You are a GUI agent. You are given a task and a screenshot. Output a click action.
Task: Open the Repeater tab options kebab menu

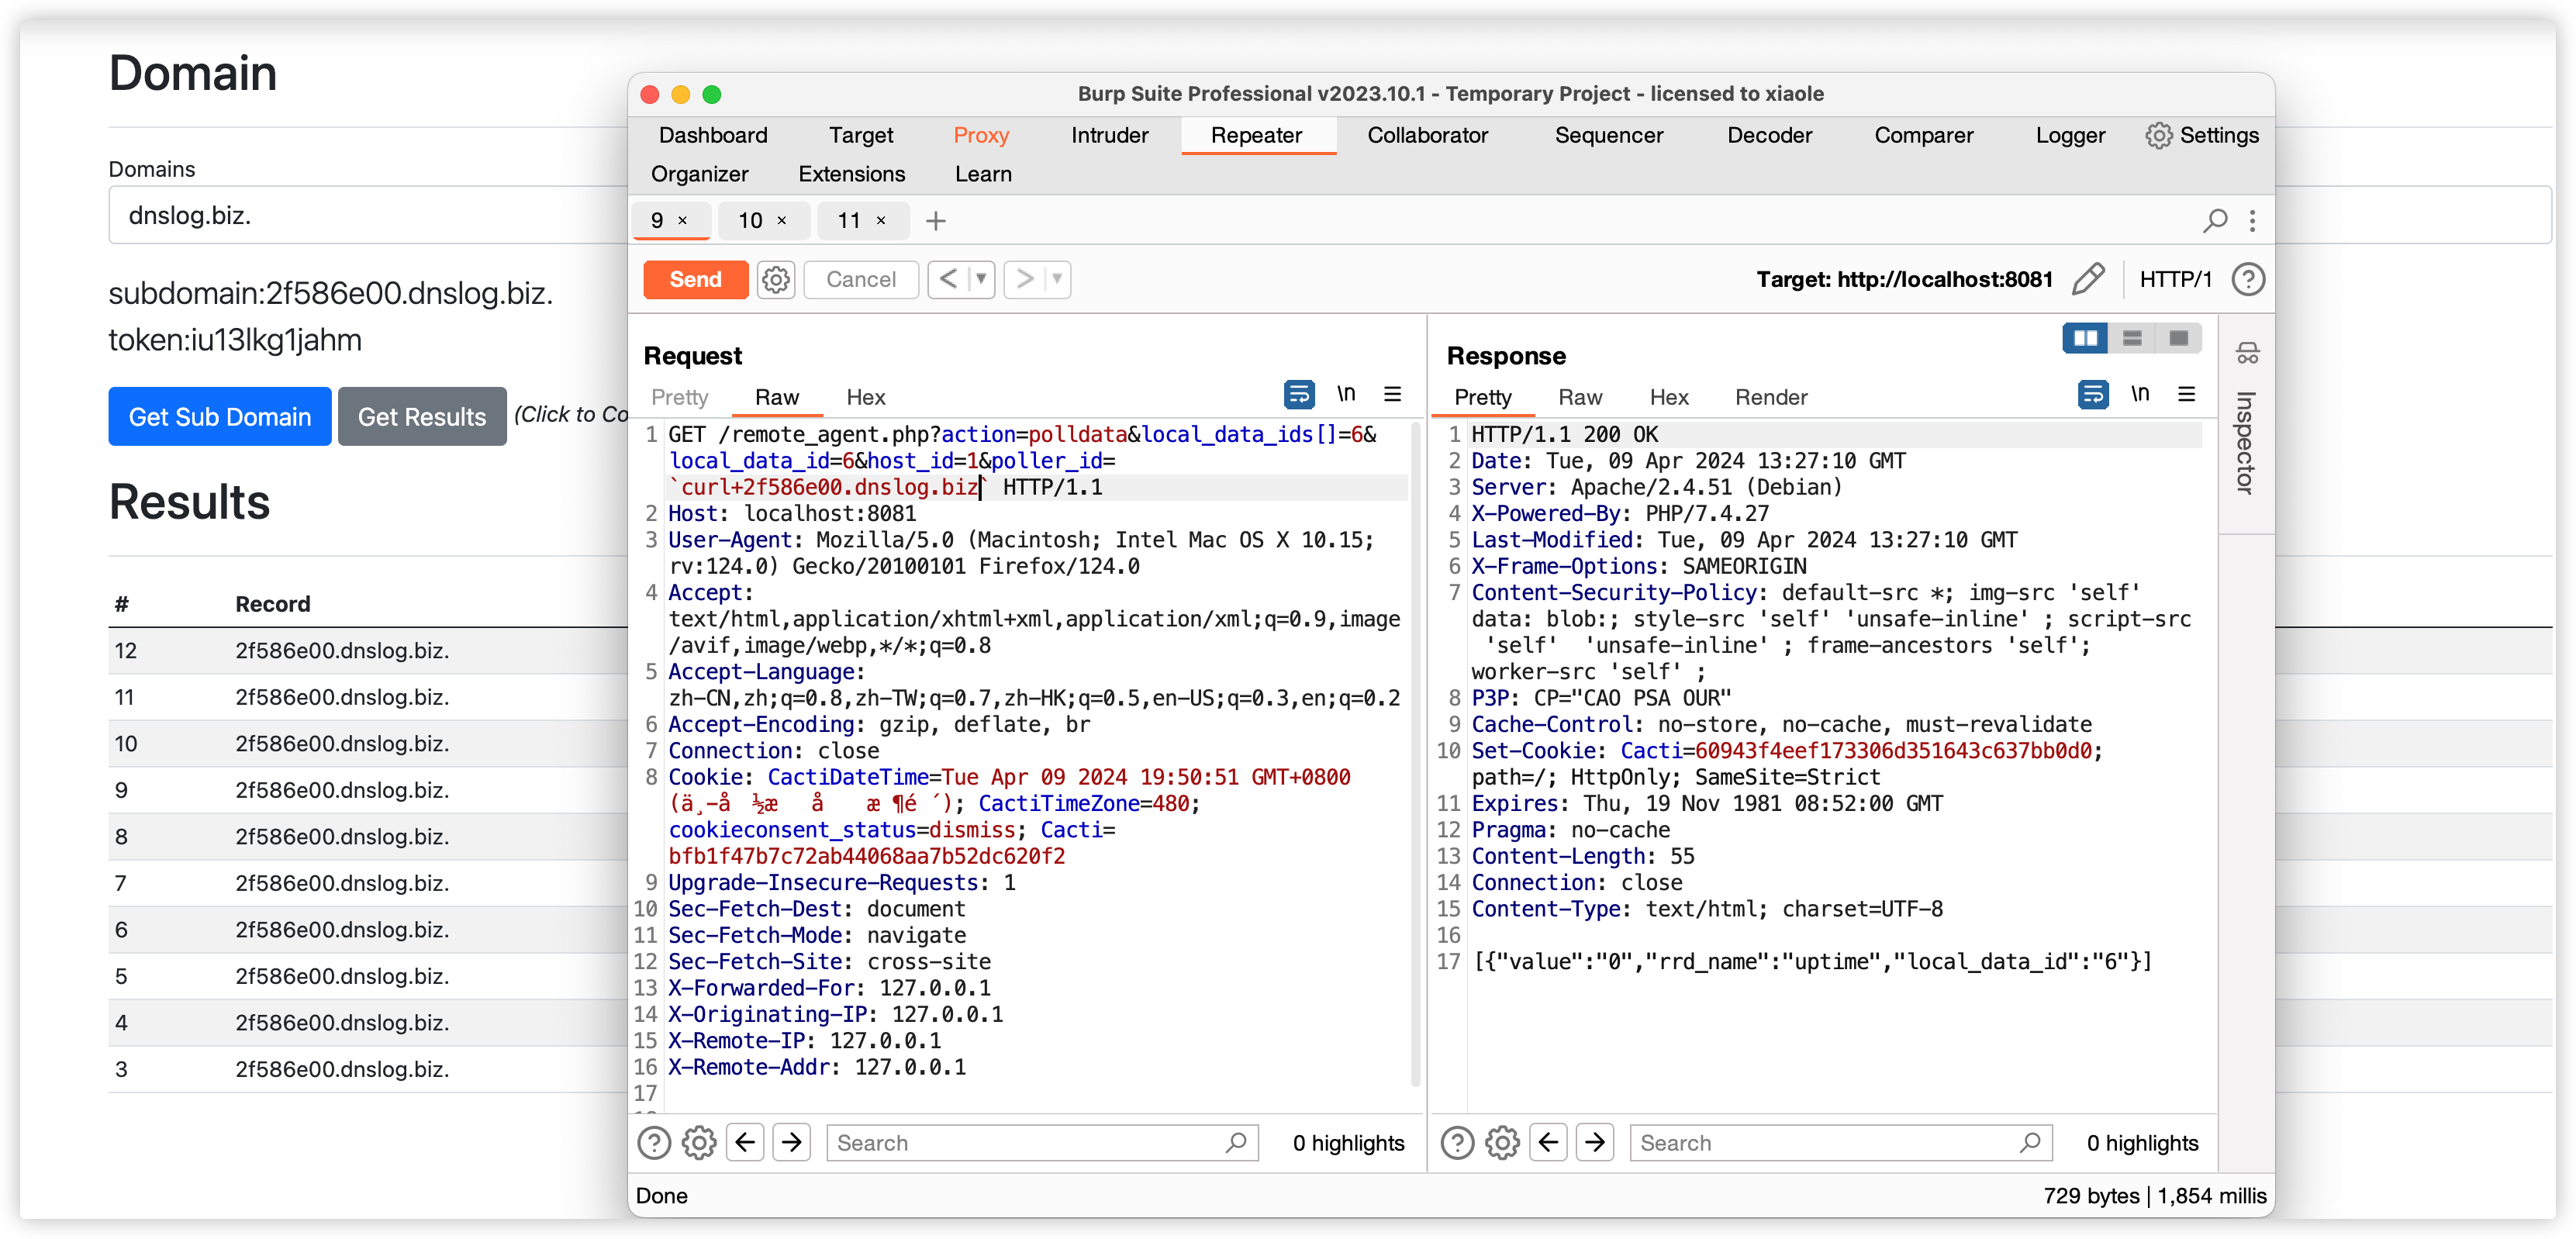click(x=2252, y=220)
